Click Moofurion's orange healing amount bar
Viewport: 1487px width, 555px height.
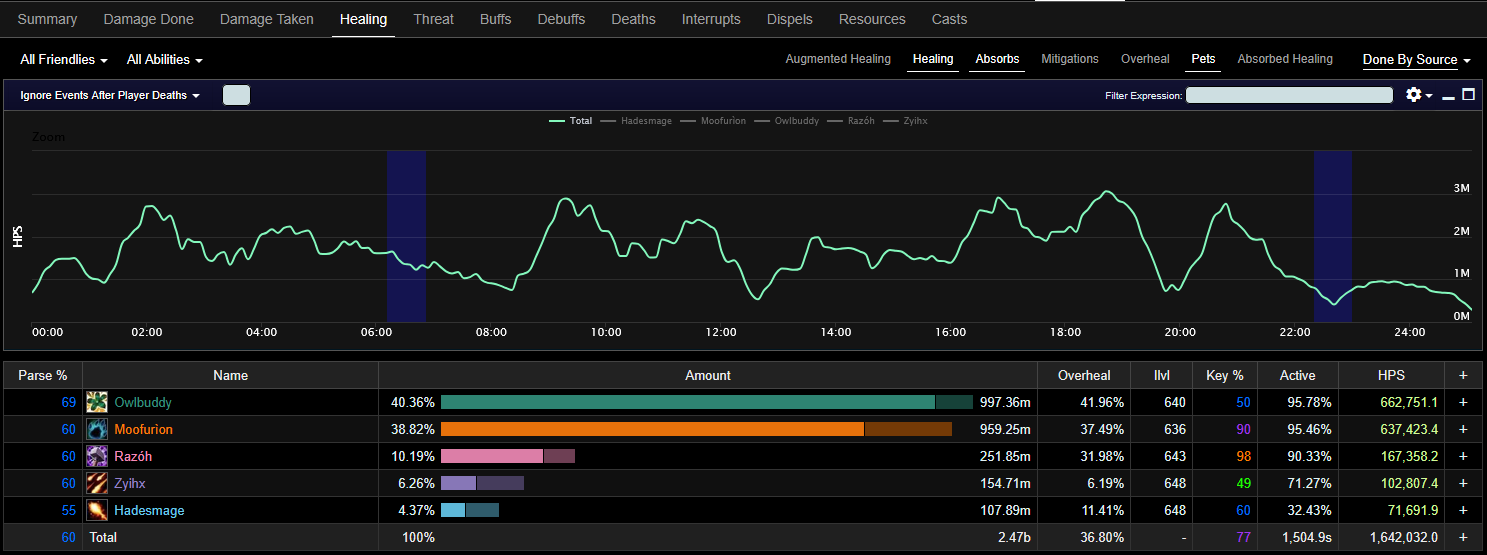point(652,429)
